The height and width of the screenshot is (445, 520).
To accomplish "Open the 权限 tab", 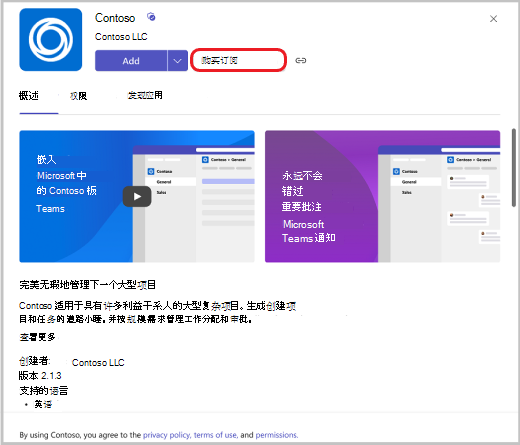I will coord(78,96).
